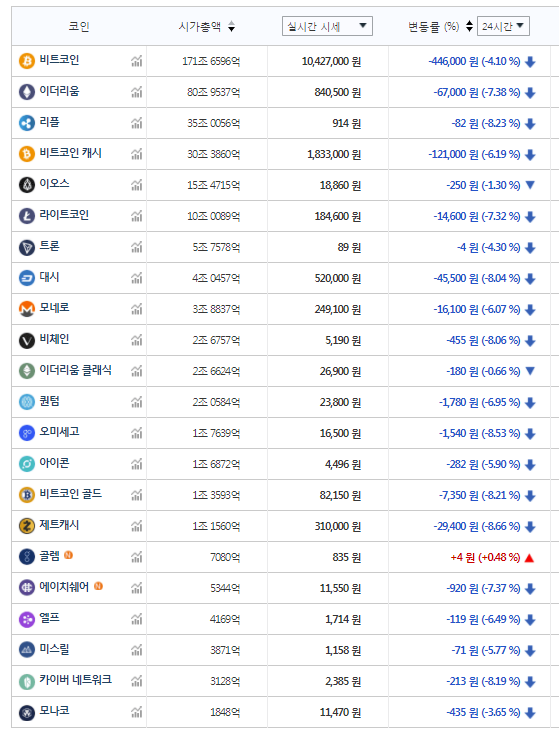Select the market cap 7080억
The width and height of the screenshot is (559, 733).
tap(225, 557)
